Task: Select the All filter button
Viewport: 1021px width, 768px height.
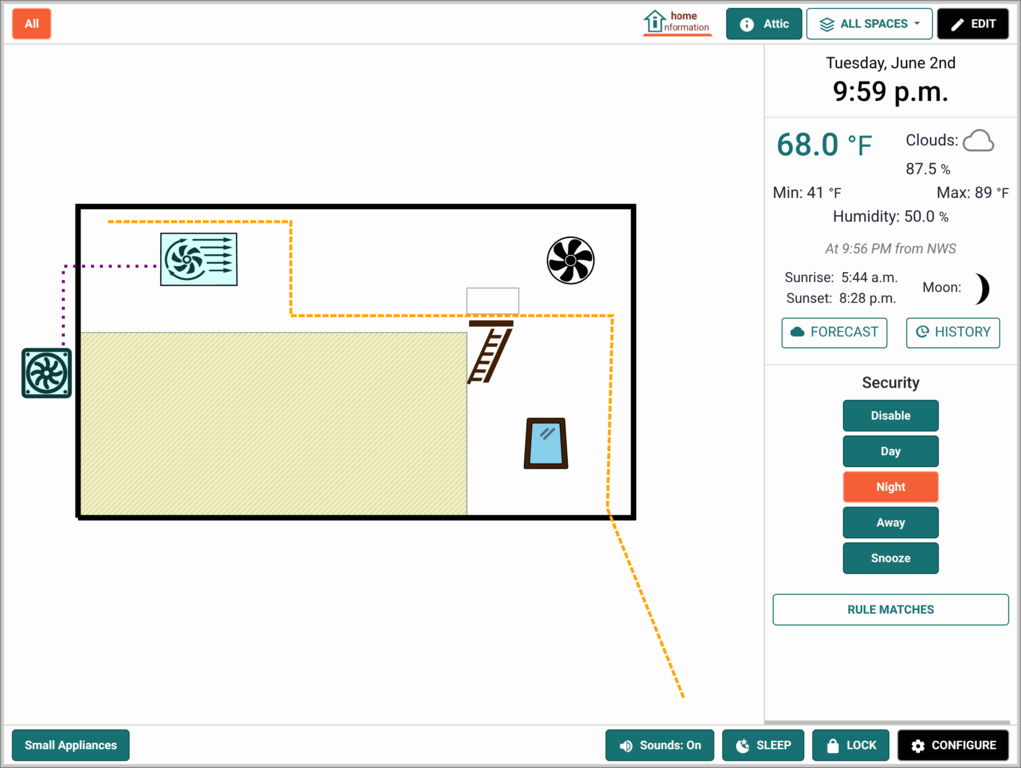Action: click(x=31, y=24)
